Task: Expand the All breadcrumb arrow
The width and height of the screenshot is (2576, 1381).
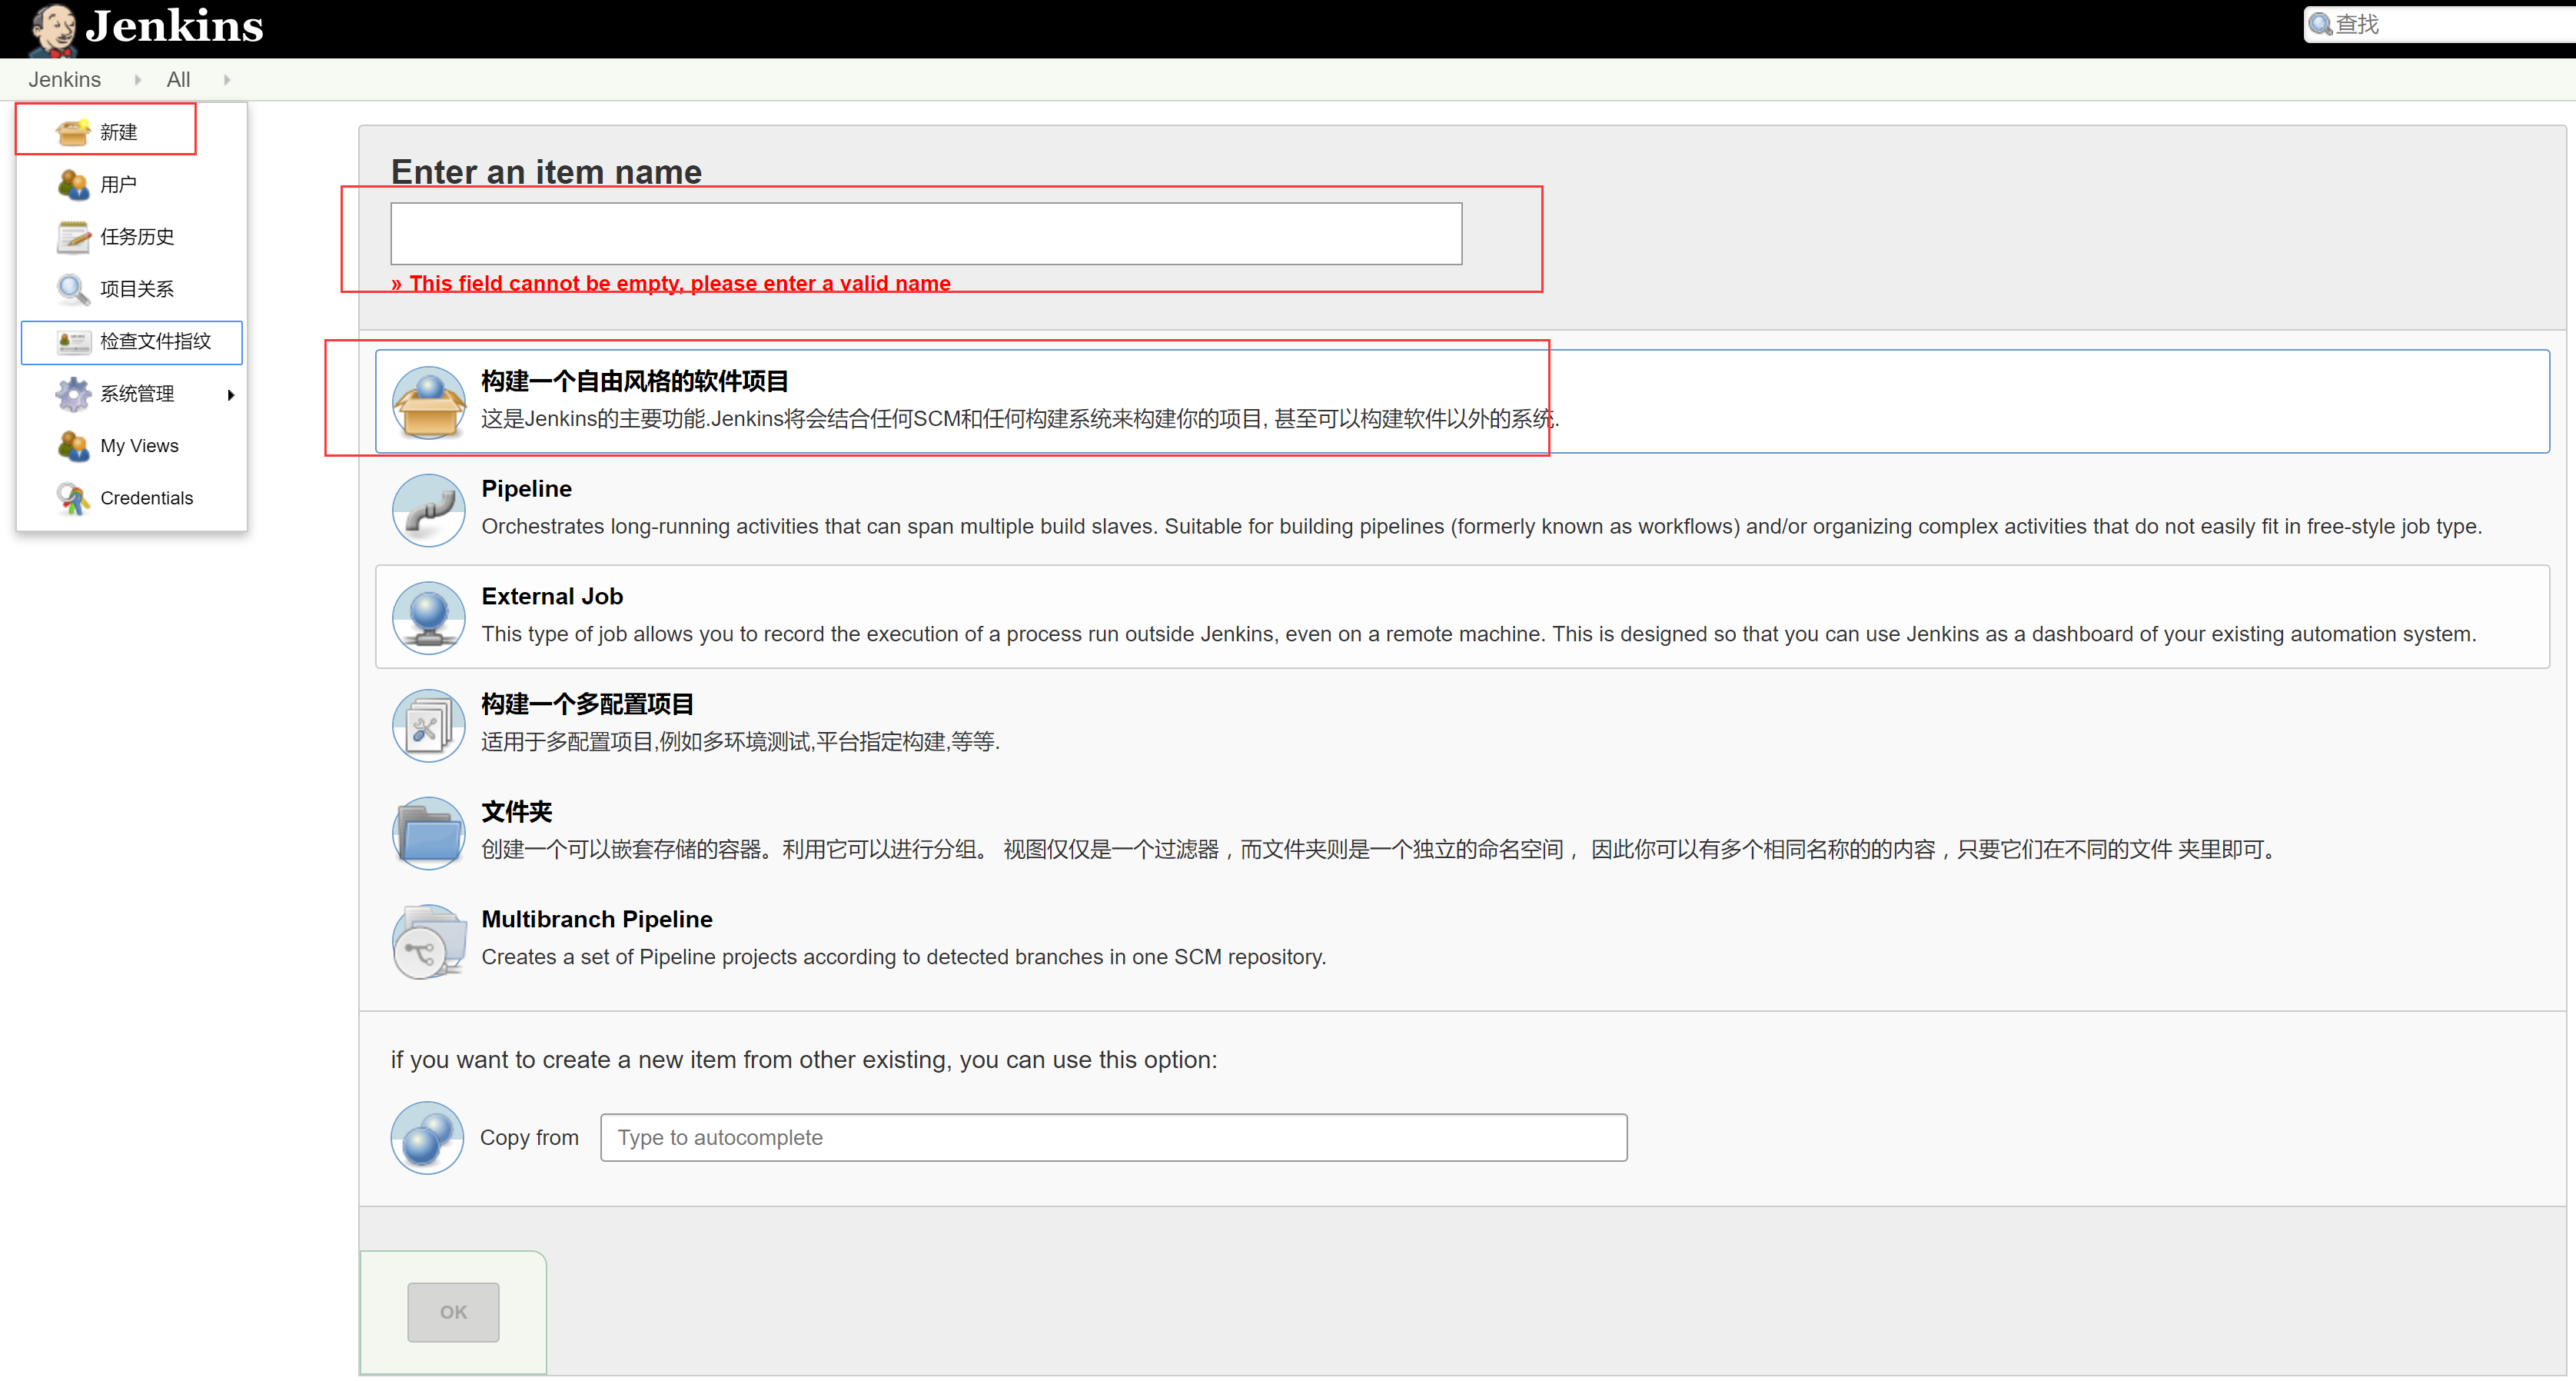Action: click(x=227, y=80)
